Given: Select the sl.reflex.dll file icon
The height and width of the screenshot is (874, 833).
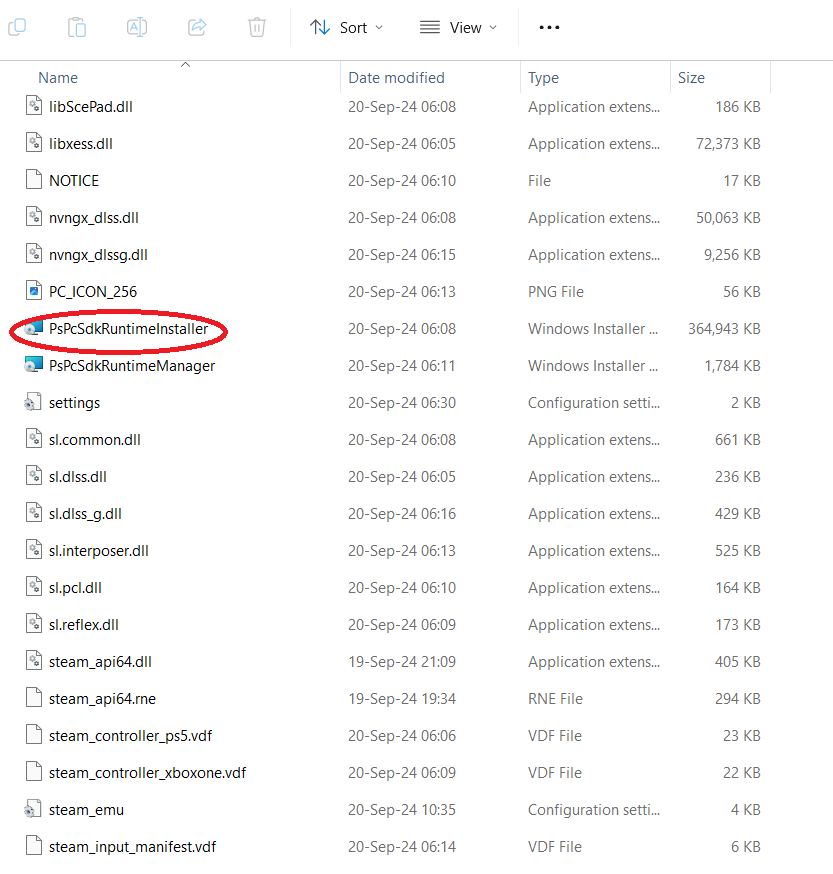Looking at the screenshot, I should pos(34,624).
